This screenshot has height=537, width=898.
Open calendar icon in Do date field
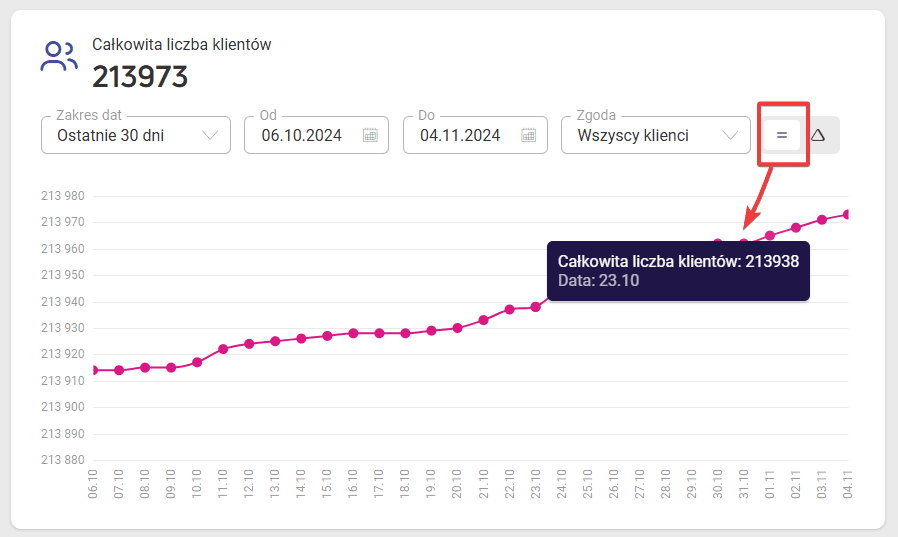[529, 135]
